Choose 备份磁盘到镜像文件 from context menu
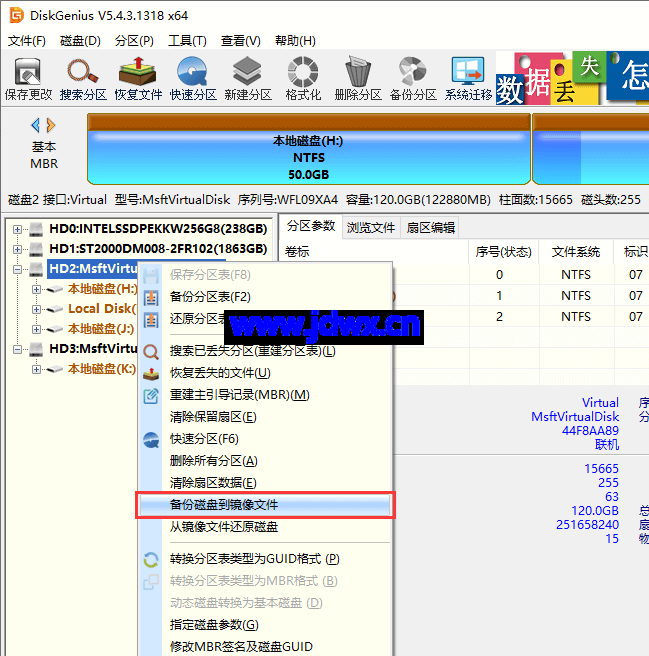This screenshot has width=649, height=656. (265, 505)
